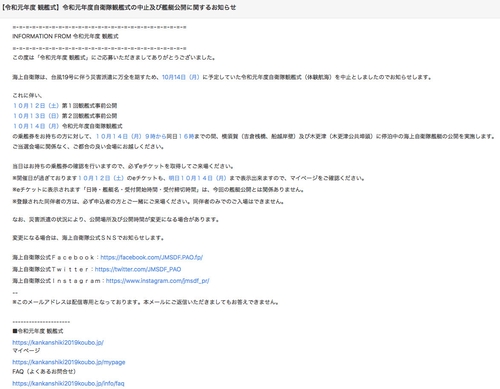Click the email subject line at the top

pyautogui.click(x=118, y=7)
